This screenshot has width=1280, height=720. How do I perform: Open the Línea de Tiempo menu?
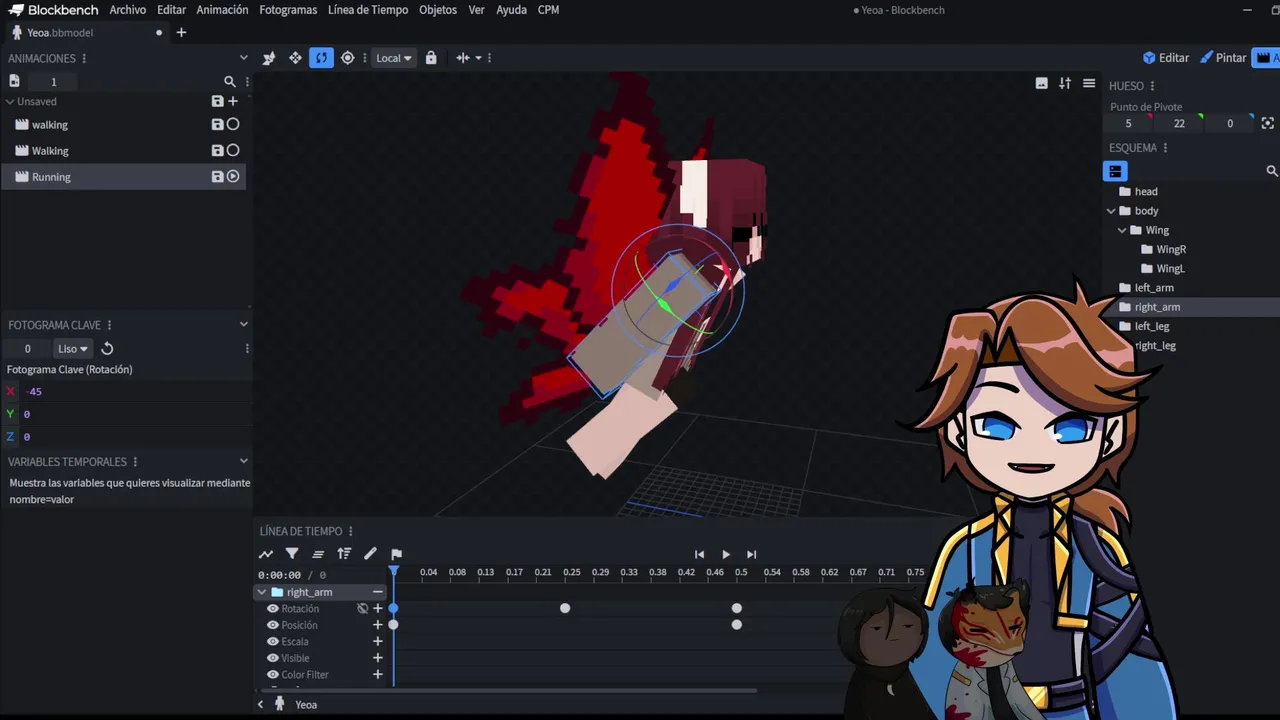coord(368,10)
